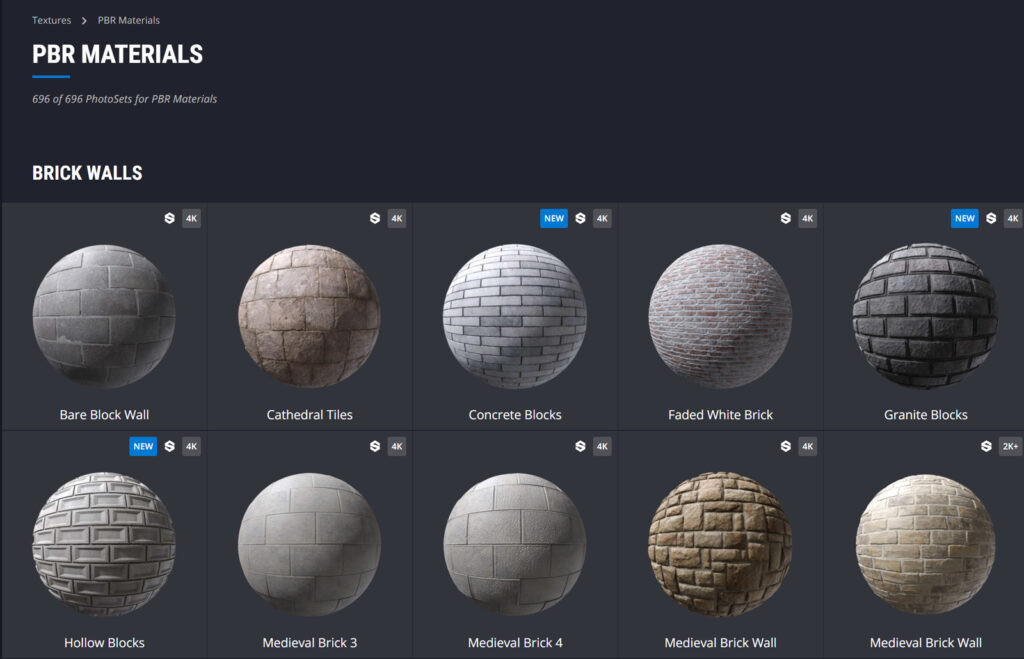This screenshot has width=1024, height=659.
Task: Click the Substance icon on Medieval Brick 3
Action: pos(375,446)
